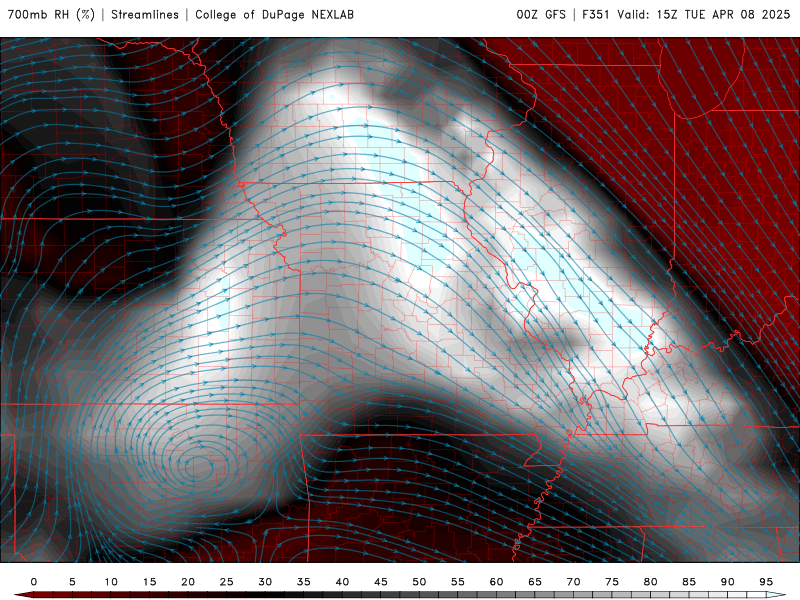
Task: Click colorbar label "75"
Action: point(612,582)
